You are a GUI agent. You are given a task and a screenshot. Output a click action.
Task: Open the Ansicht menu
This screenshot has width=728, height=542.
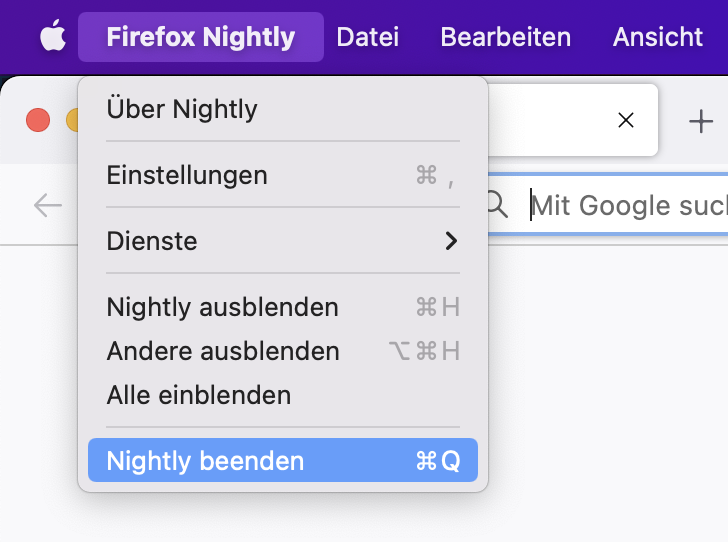coord(657,37)
